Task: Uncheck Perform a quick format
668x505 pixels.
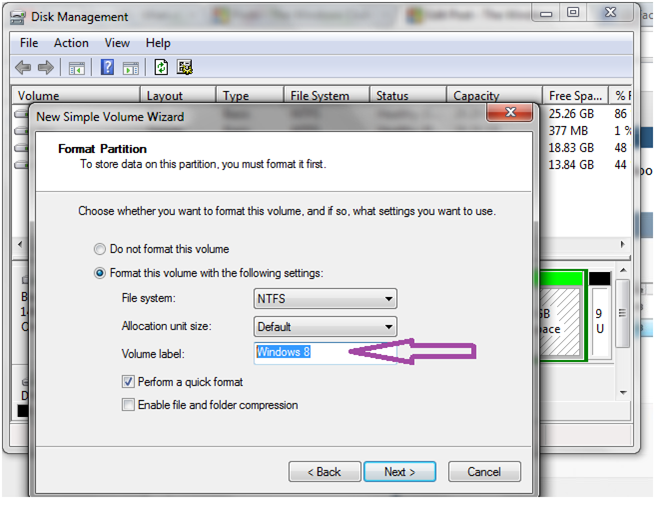Action: pyautogui.click(x=128, y=381)
